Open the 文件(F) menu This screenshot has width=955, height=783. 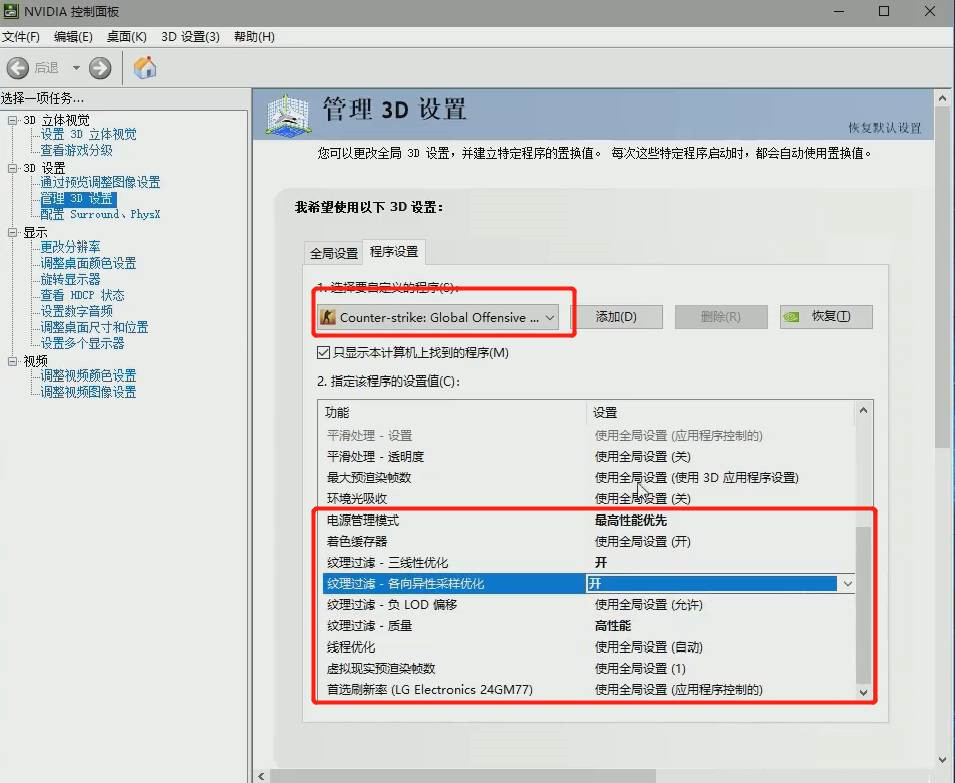[21, 37]
